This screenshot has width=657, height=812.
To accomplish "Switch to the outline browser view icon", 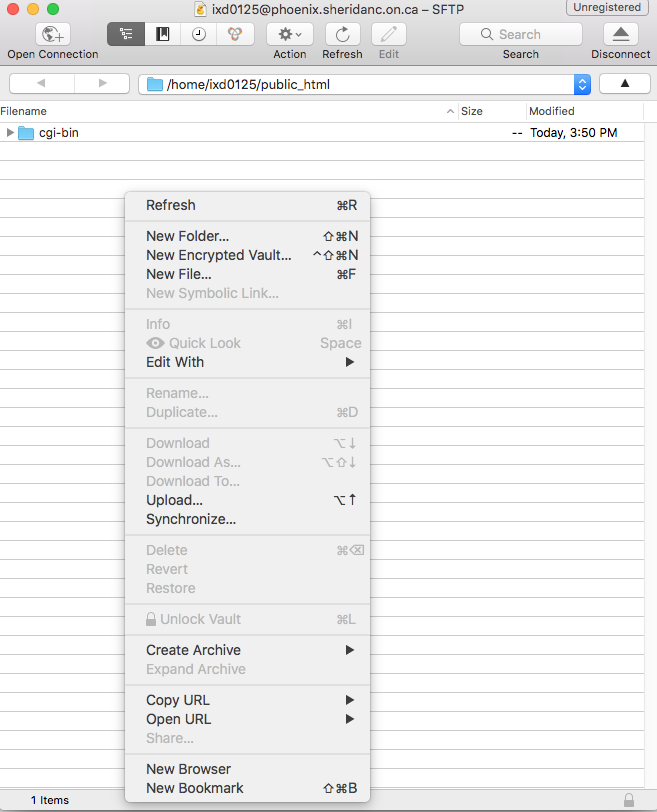I will pos(126,34).
